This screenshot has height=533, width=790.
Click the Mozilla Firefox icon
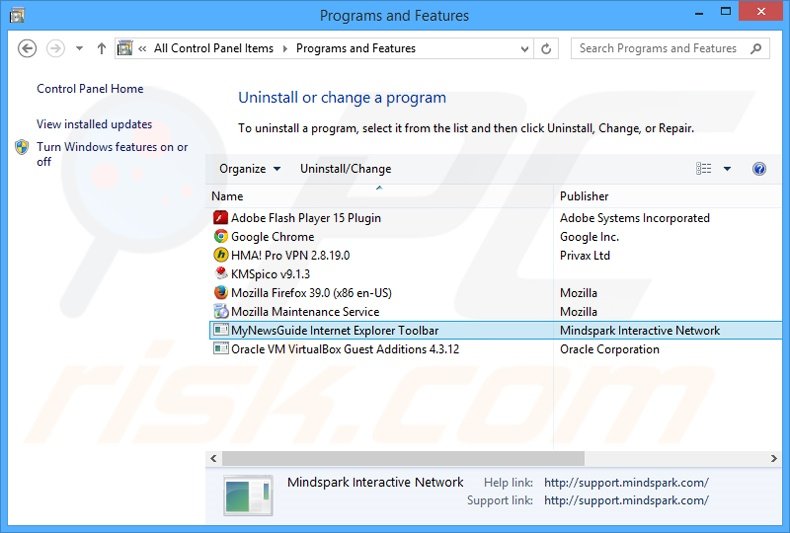(x=220, y=293)
